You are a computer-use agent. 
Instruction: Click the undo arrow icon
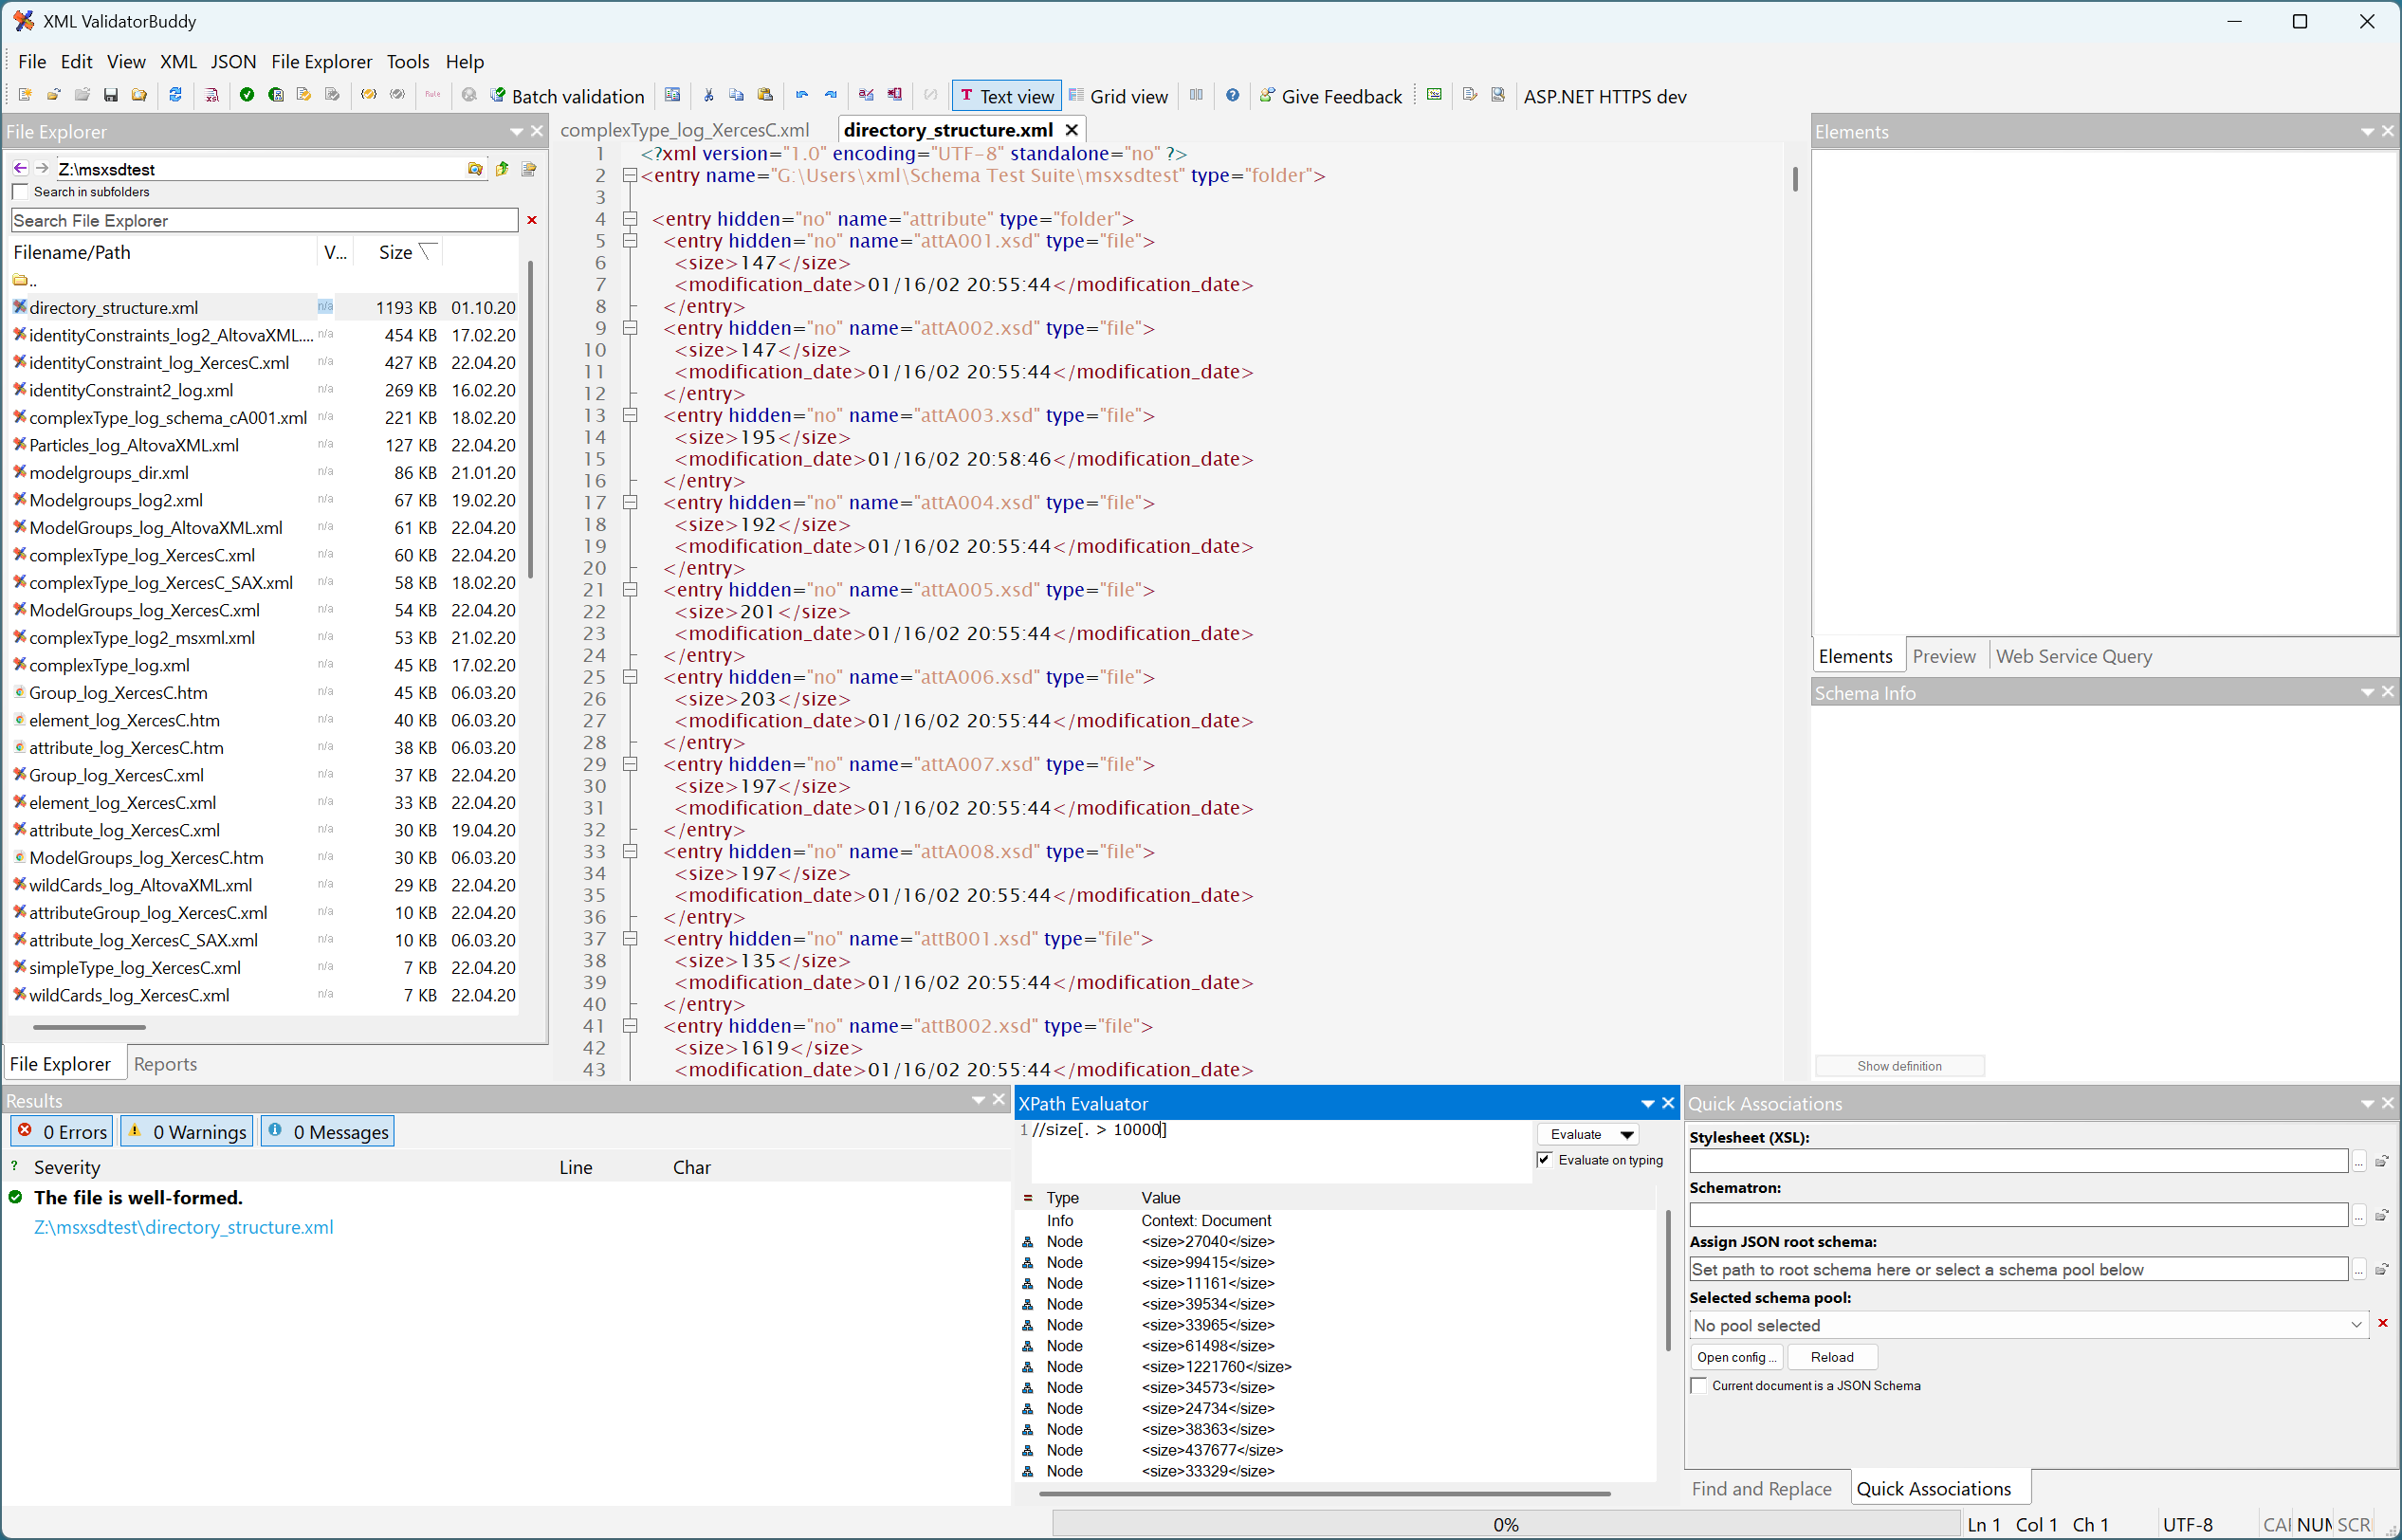[802, 95]
